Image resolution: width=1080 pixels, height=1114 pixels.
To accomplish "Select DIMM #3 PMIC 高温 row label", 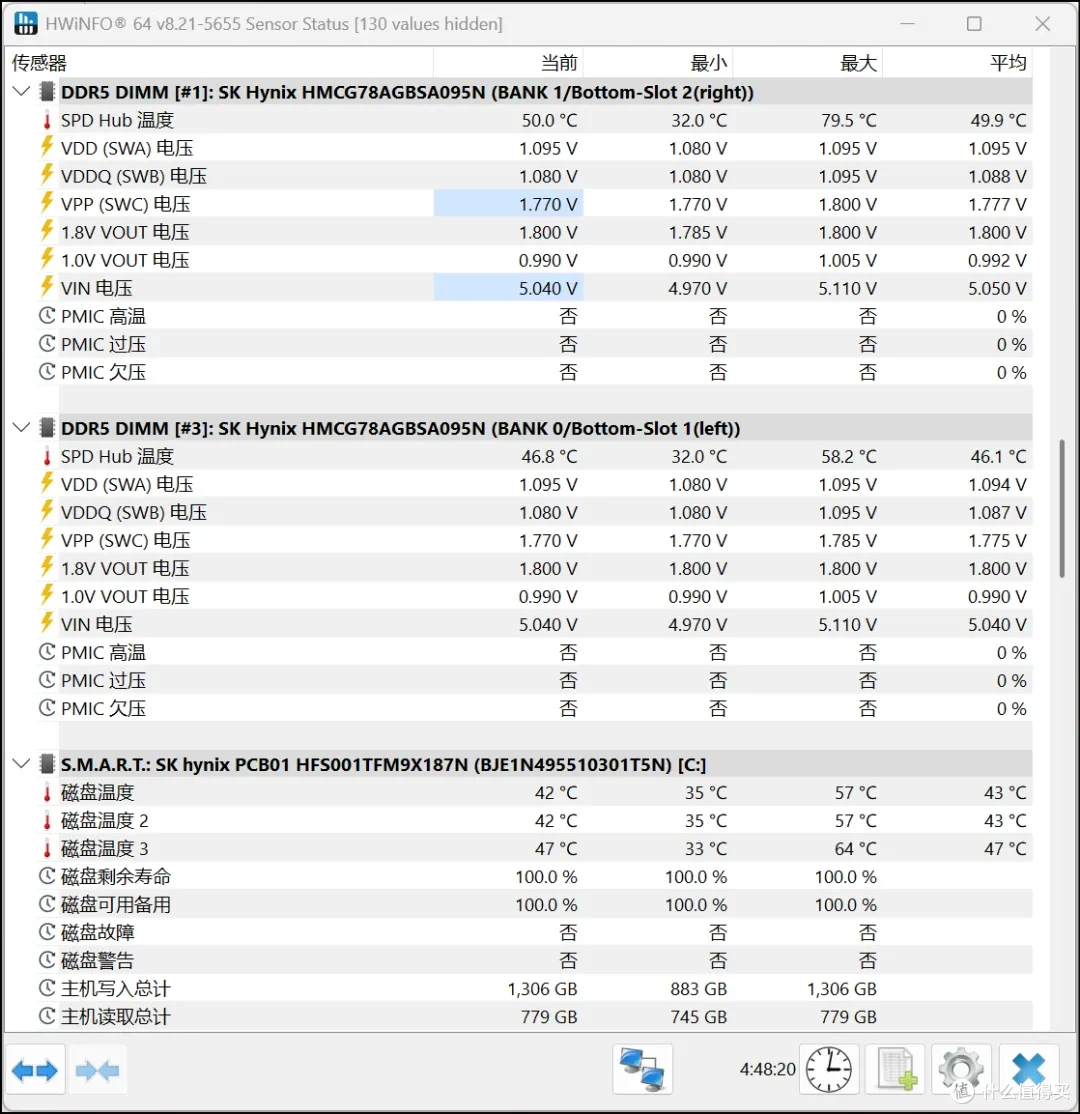I will coord(103,652).
